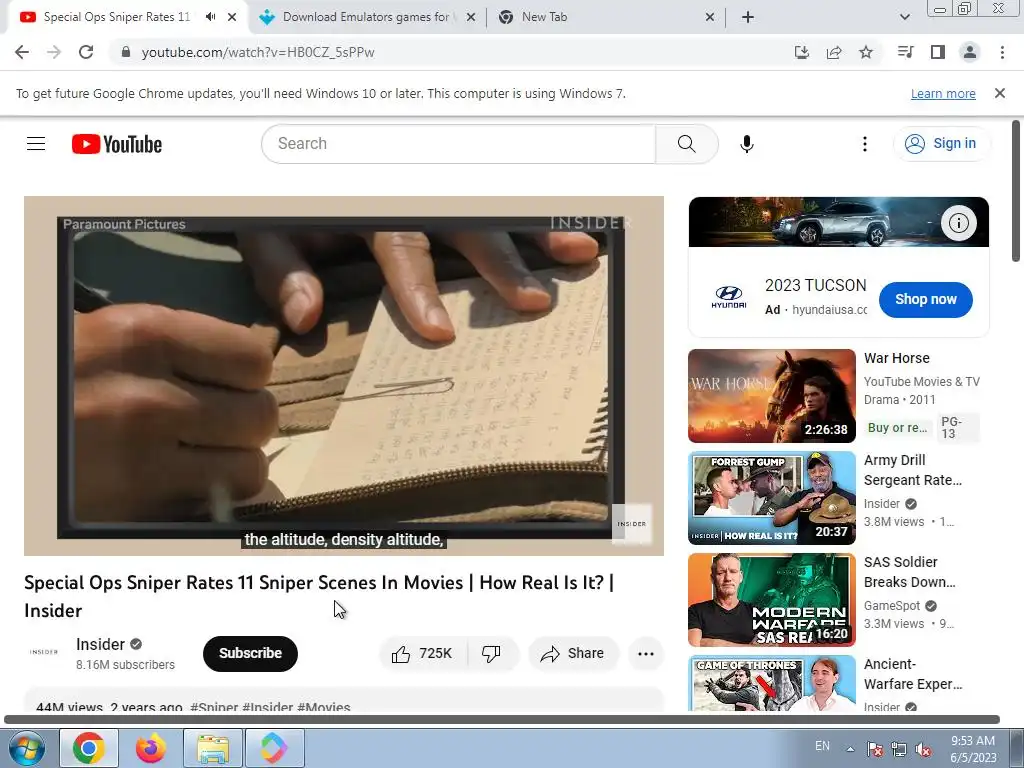This screenshot has width=1024, height=768.
Task: Open the Insider channel name link
Action: 100,645
